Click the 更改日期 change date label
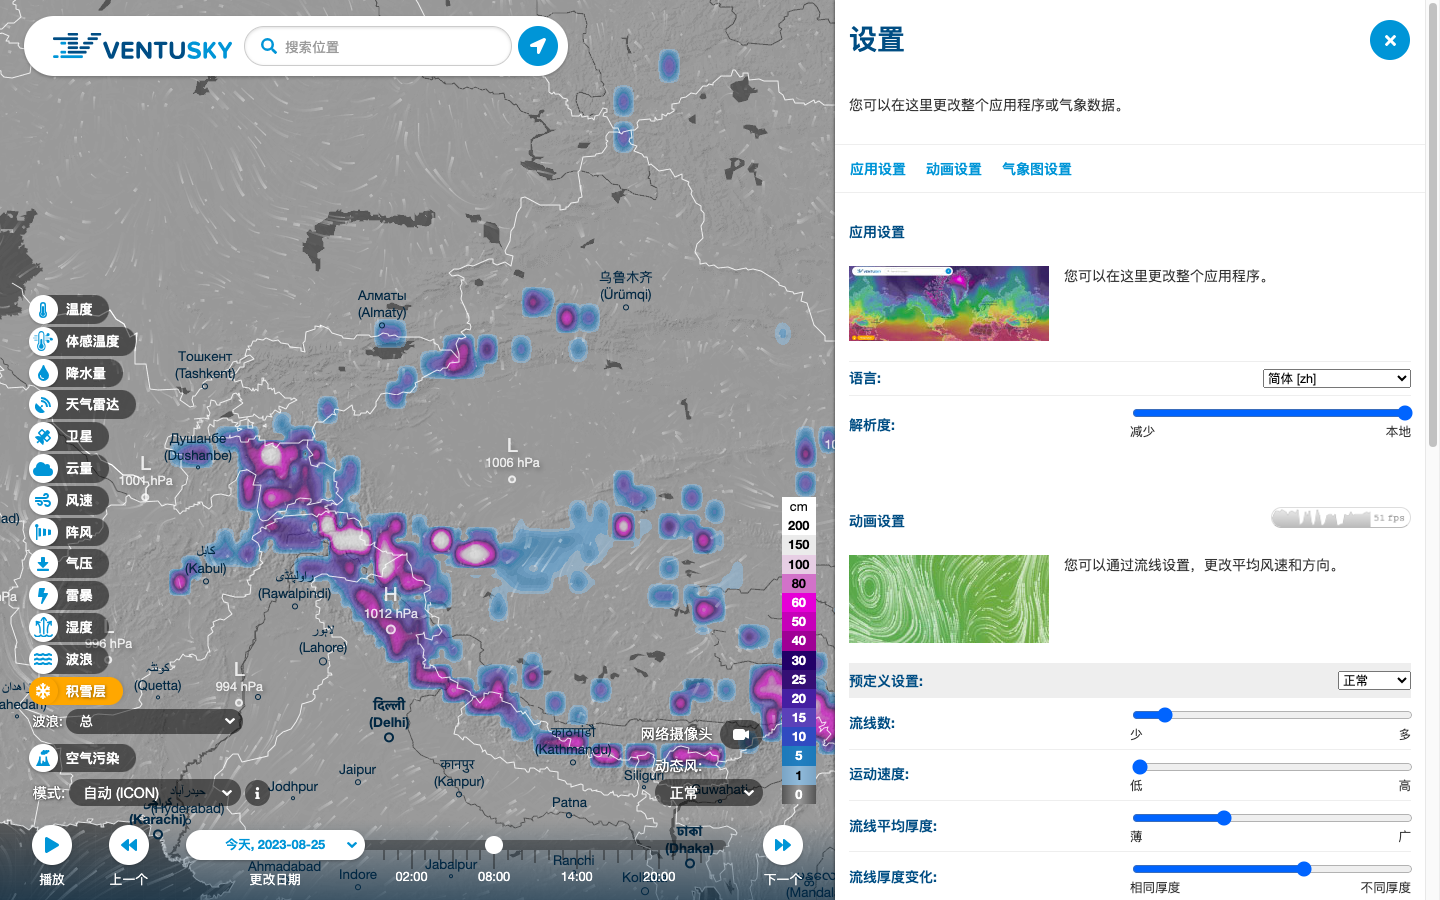This screenshot has width=1440, height=900. (275, 880)
